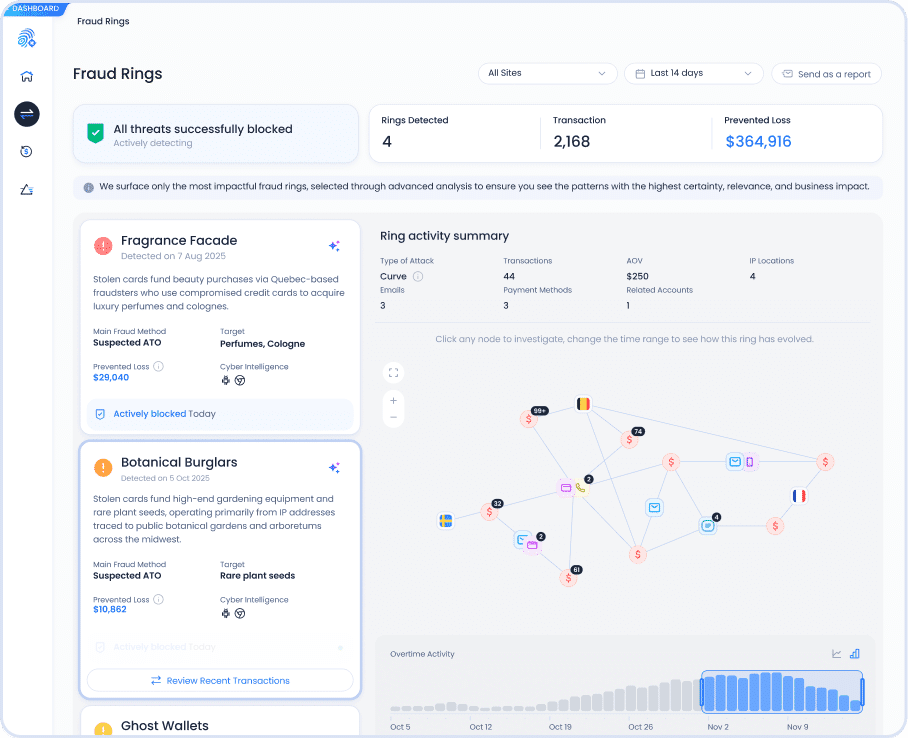The image size is (908, 738).
Task: Open the triangle alerts icon in sidebar
Action: pos(27,189)
